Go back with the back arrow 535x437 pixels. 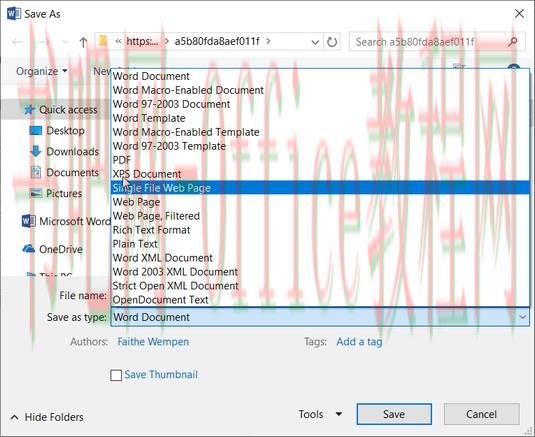click(x=17, y=42)
